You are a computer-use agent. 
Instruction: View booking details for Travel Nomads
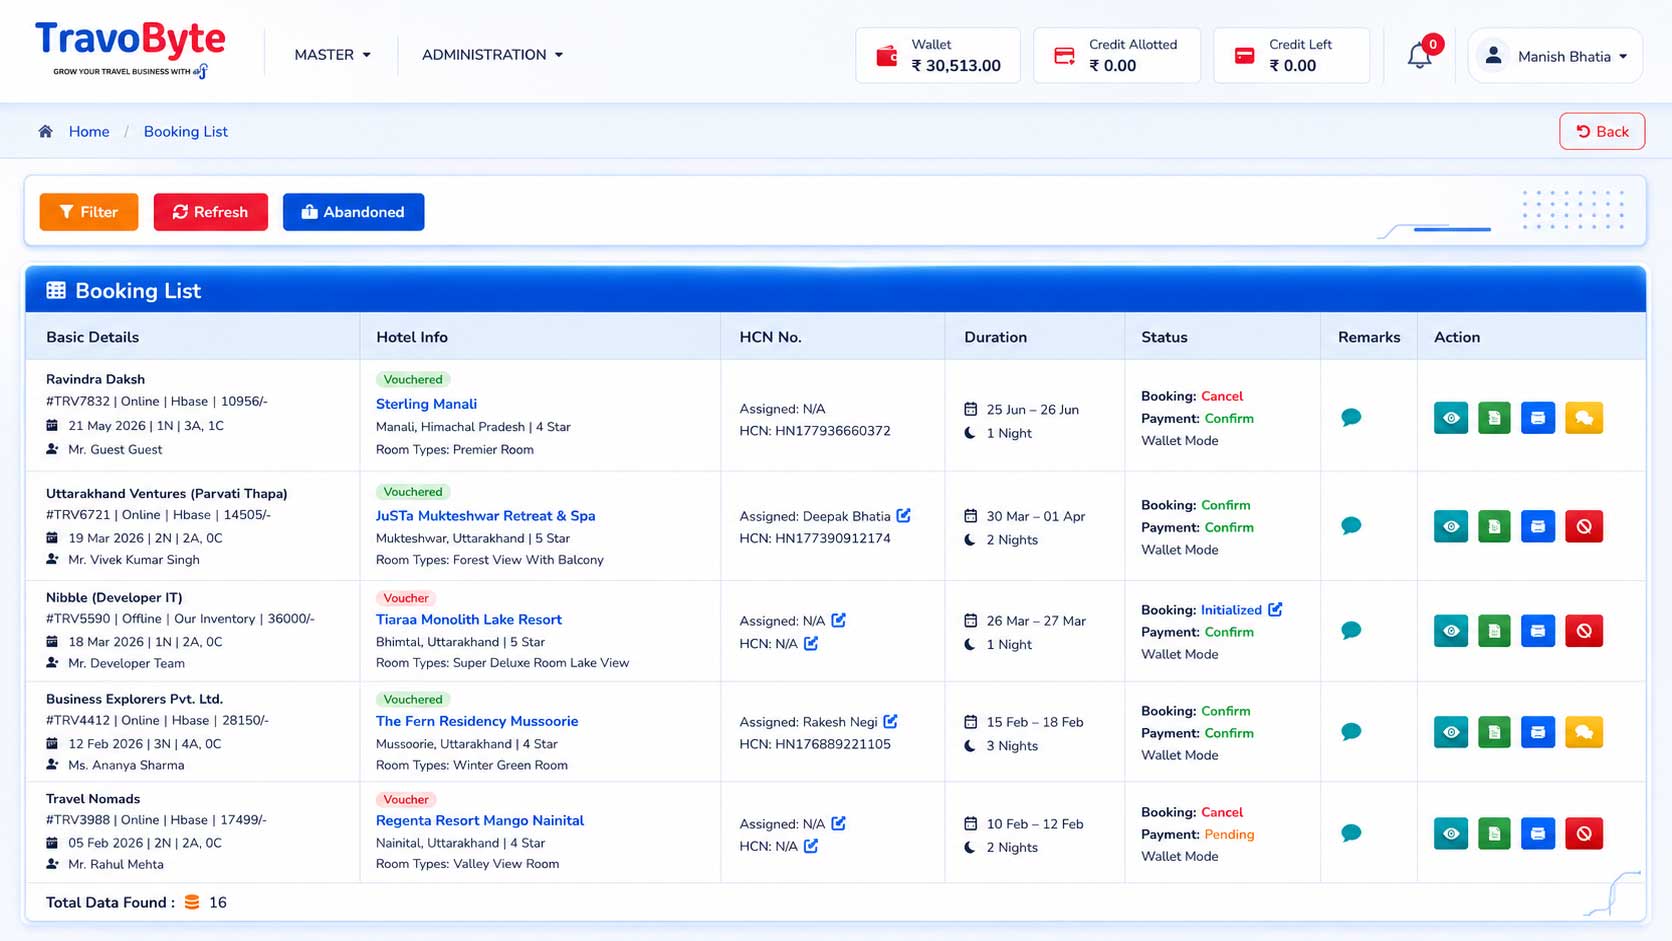pyautogui.click(x=1450, y=833)
